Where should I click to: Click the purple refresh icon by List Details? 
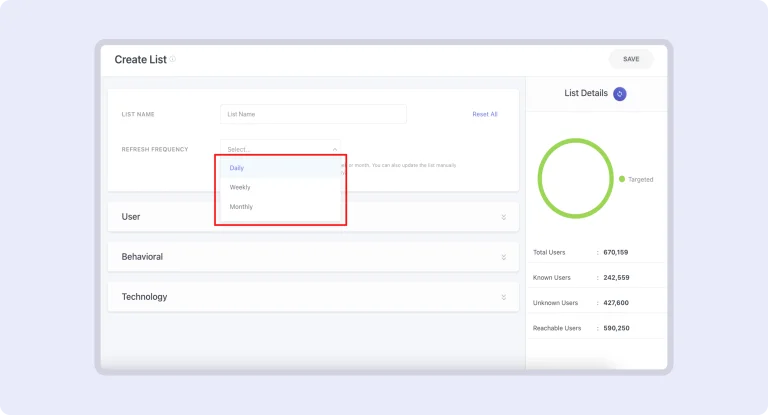620,94
